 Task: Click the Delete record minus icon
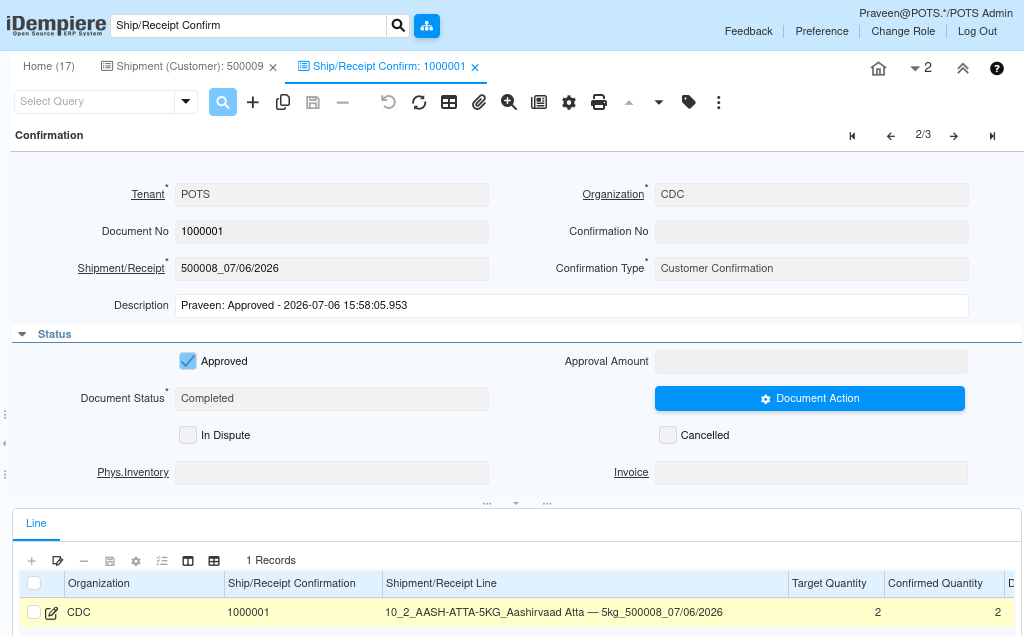click(343, 103)
